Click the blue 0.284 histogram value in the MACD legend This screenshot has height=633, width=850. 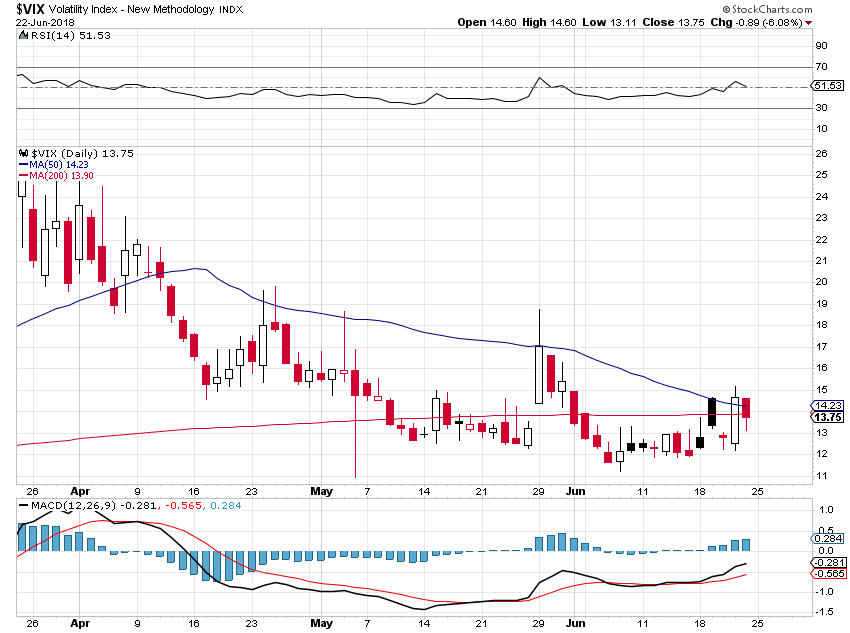pos(226,505)
